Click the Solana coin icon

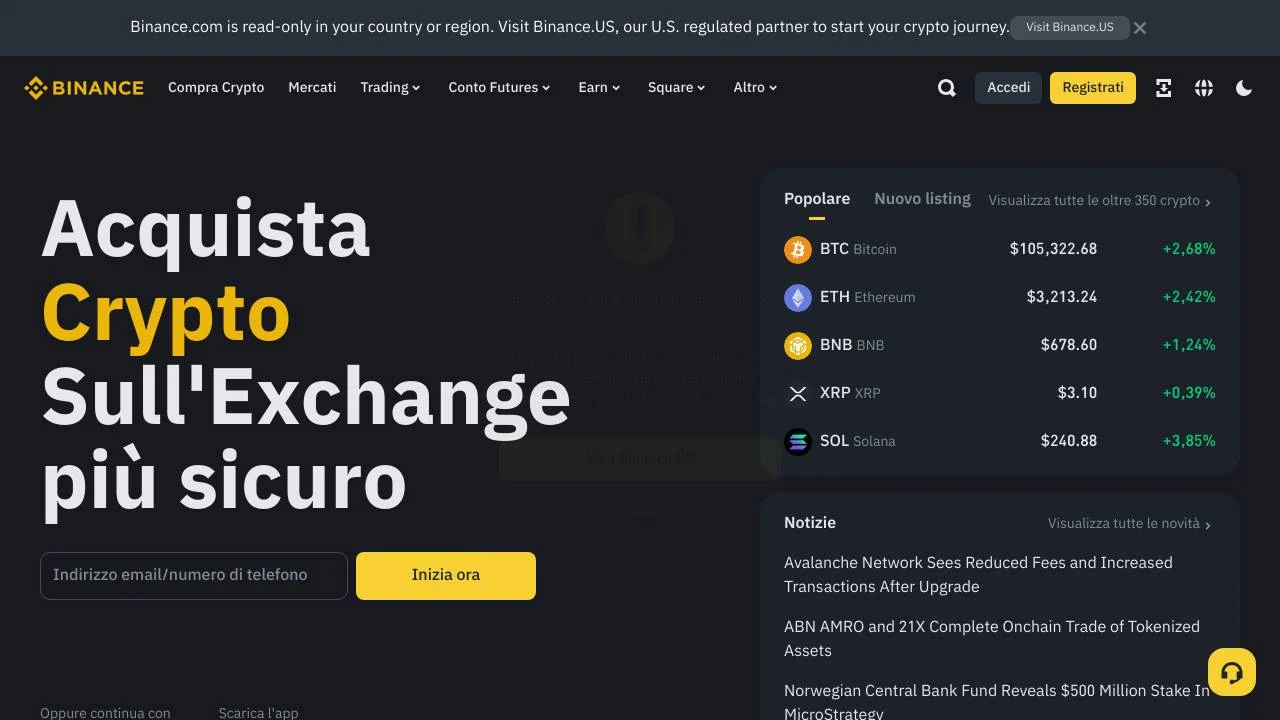797,441
